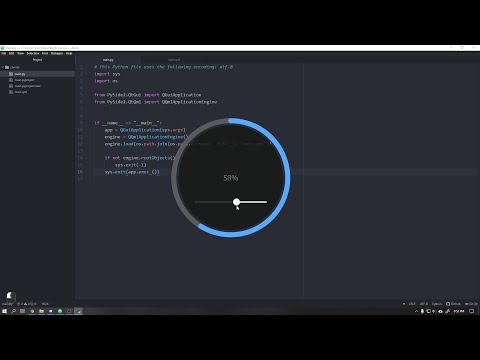Click the main.pyproject.user file icon in tree
This screenshot has height=360, width=480.
(11, 86)
